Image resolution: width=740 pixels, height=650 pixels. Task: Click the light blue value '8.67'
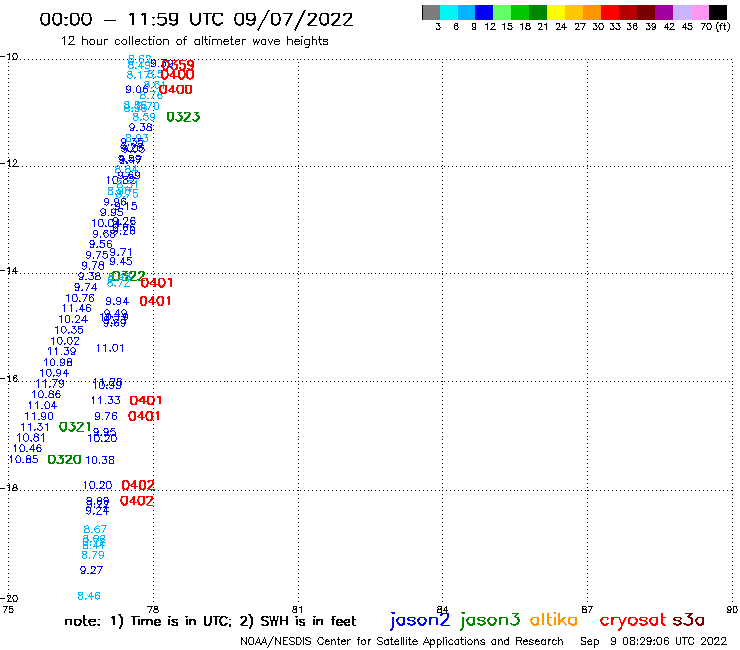click(95, 529)
